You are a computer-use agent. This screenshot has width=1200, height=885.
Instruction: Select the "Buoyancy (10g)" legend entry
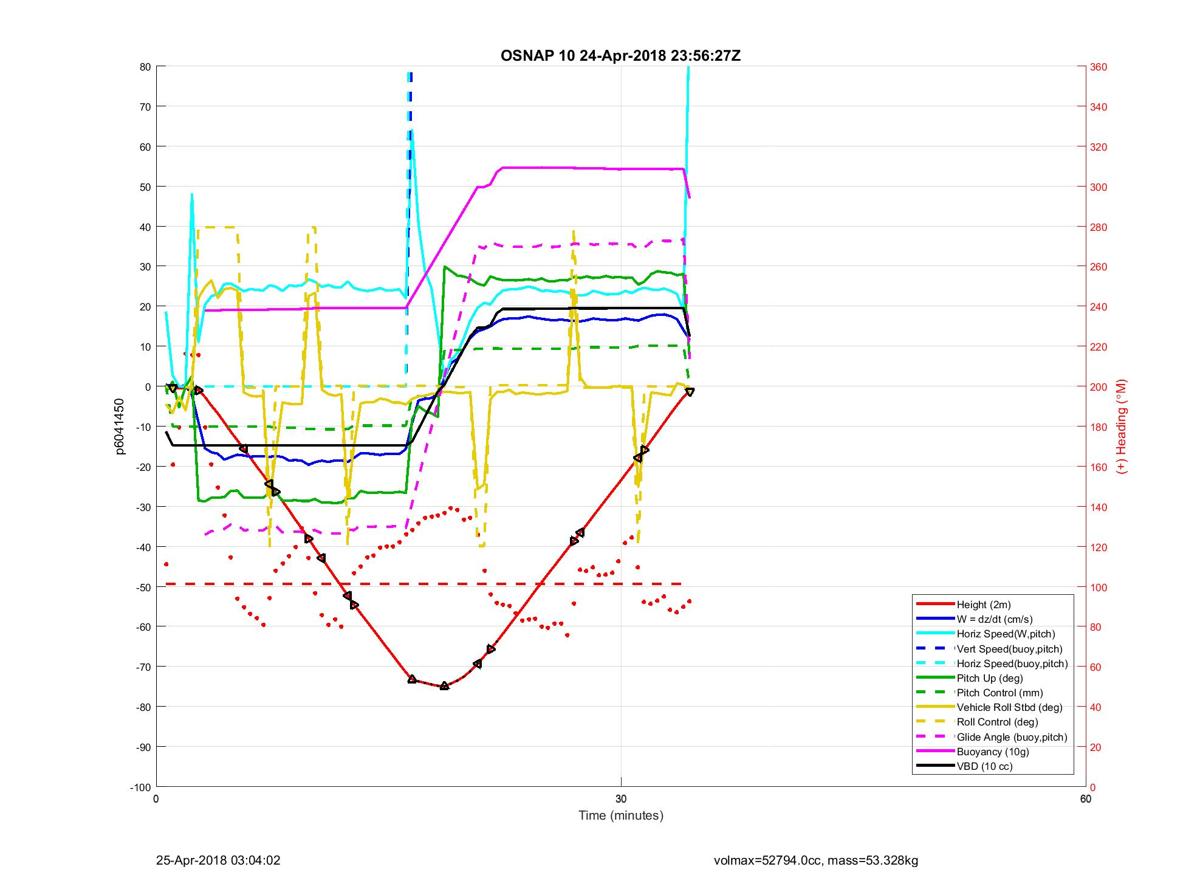click(x=994, y=751)
